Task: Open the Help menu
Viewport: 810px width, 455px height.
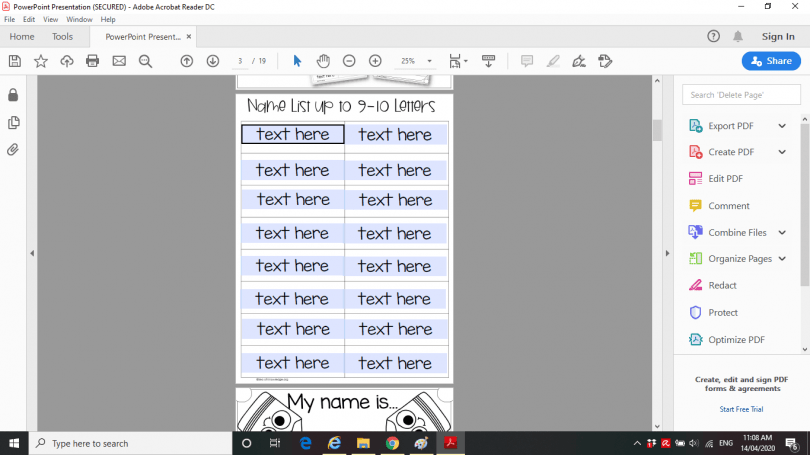Action: [x=108, y=20]
